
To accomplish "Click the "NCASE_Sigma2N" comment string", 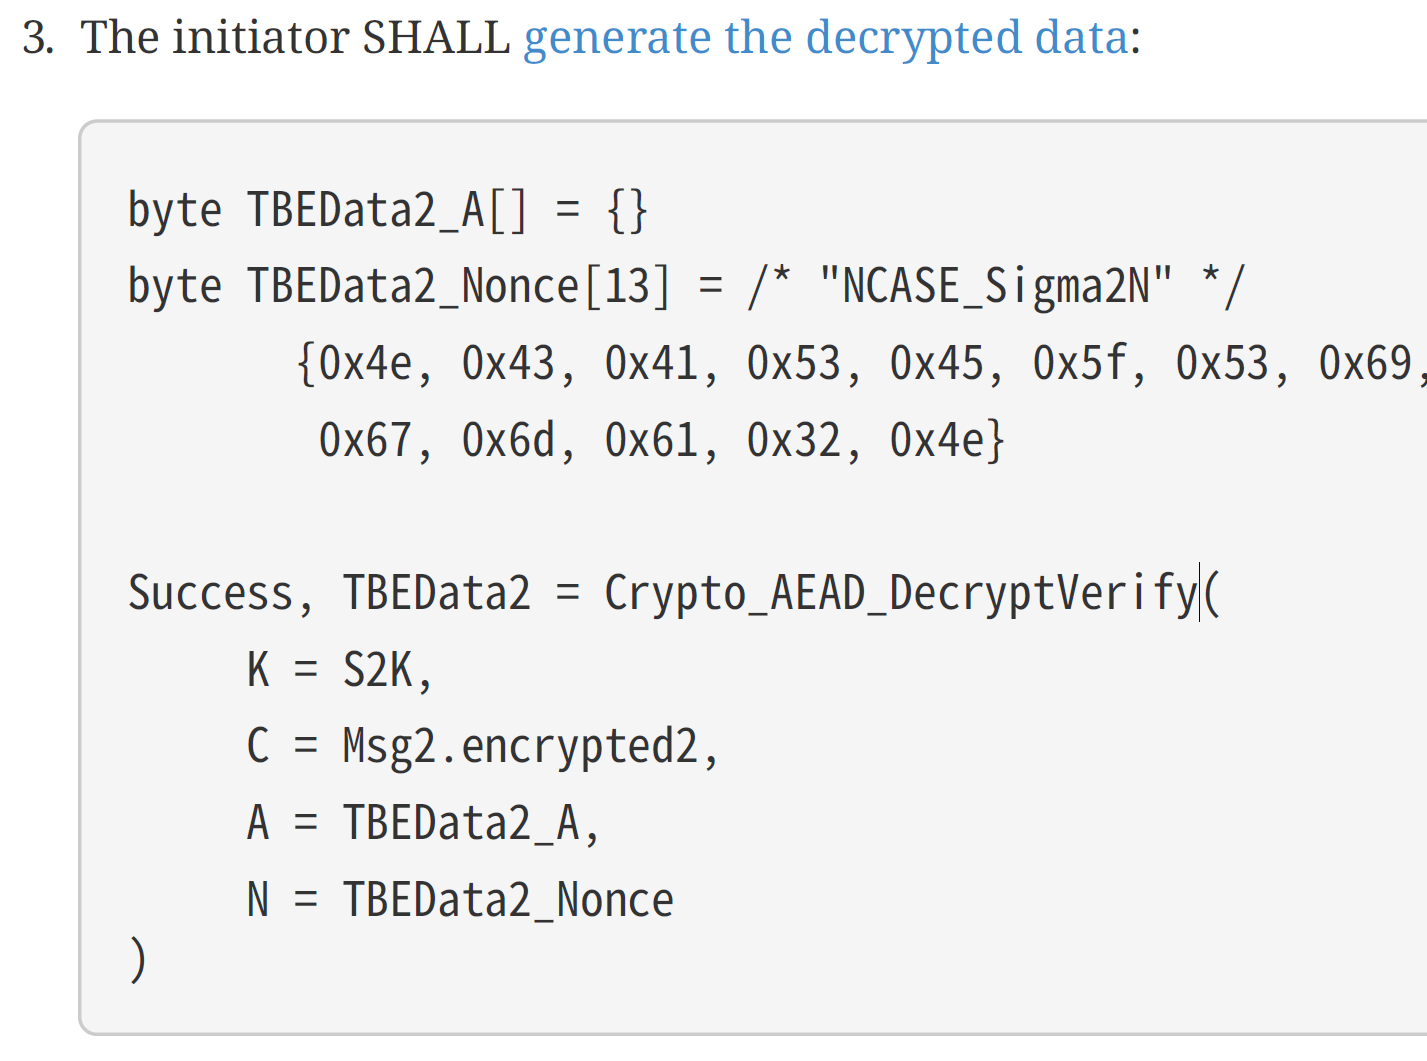I will [x=995, y=287].
